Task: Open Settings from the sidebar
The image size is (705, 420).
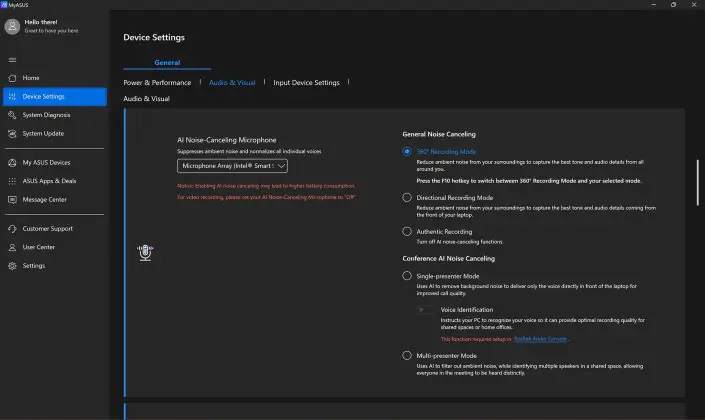Action: point(55,266)
